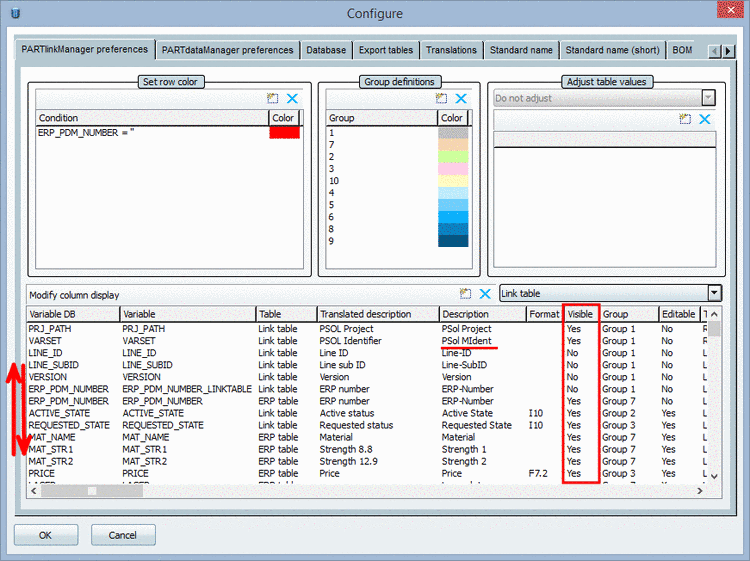Image resolution: width=750 pixels, height=561 pixels.
Task: Click the horizontal scrollbar of column table
Action: point(92,490)
